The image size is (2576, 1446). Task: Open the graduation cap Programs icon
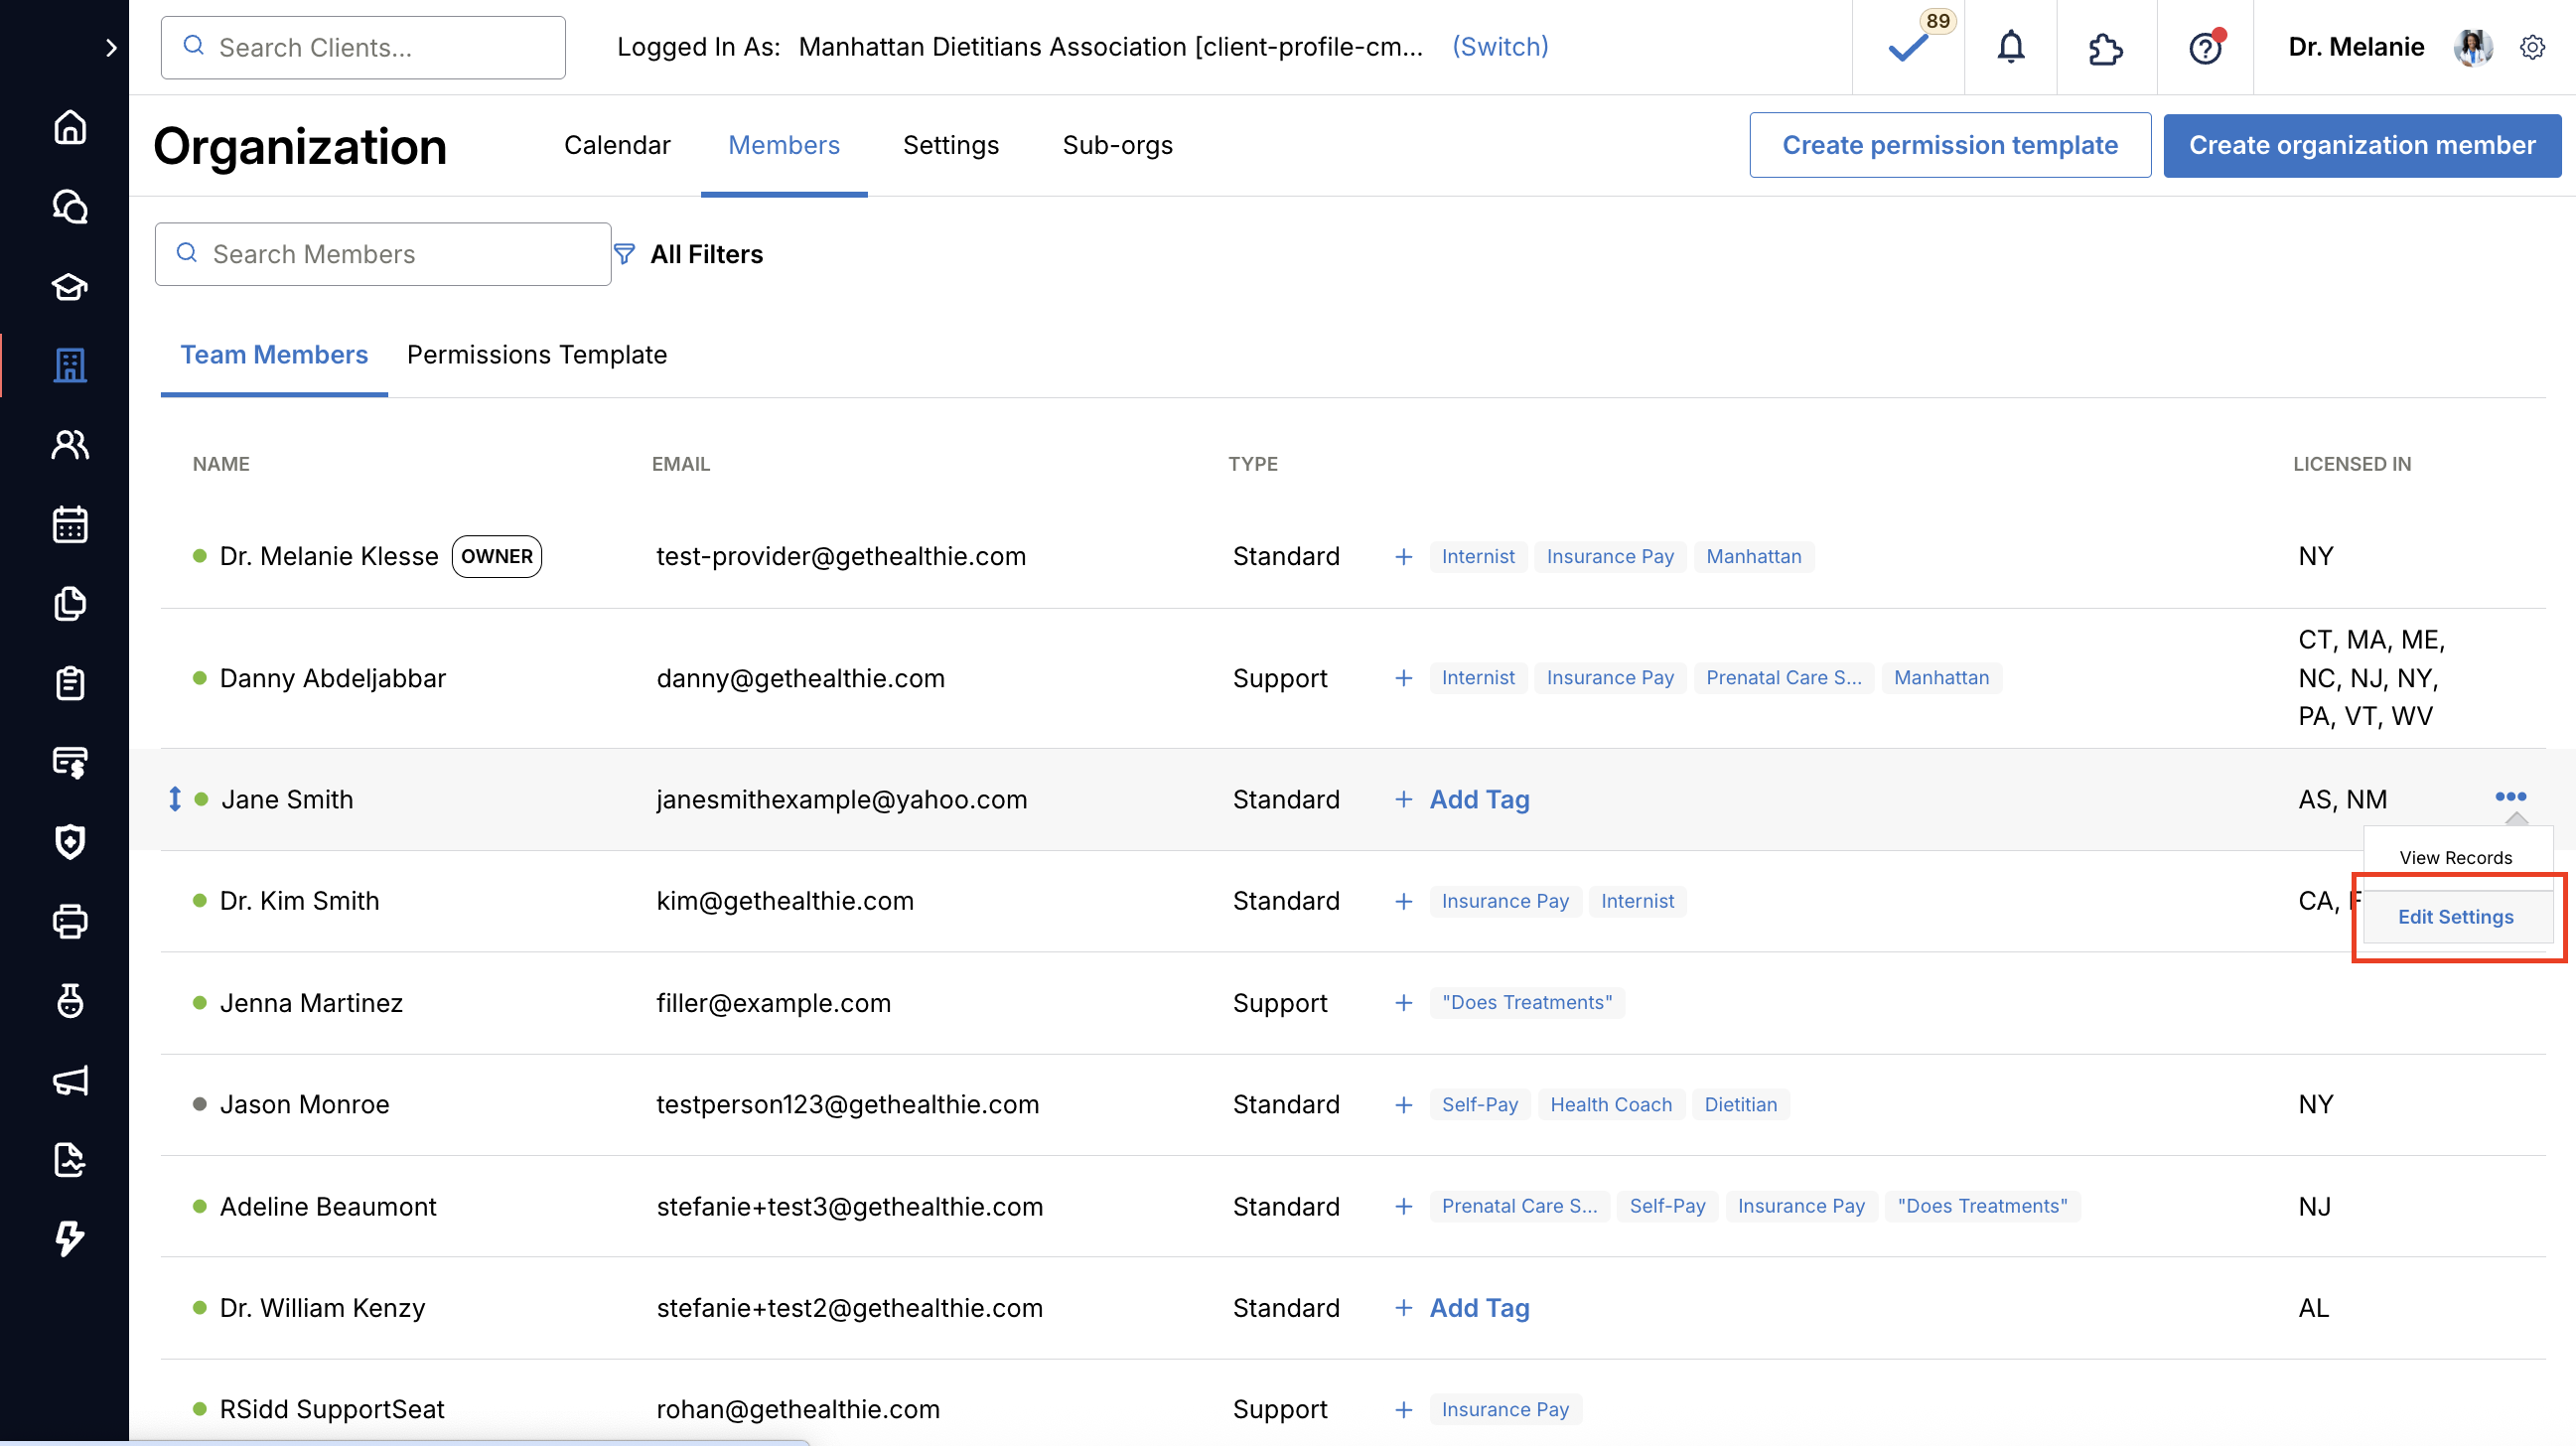click(70, 287)
